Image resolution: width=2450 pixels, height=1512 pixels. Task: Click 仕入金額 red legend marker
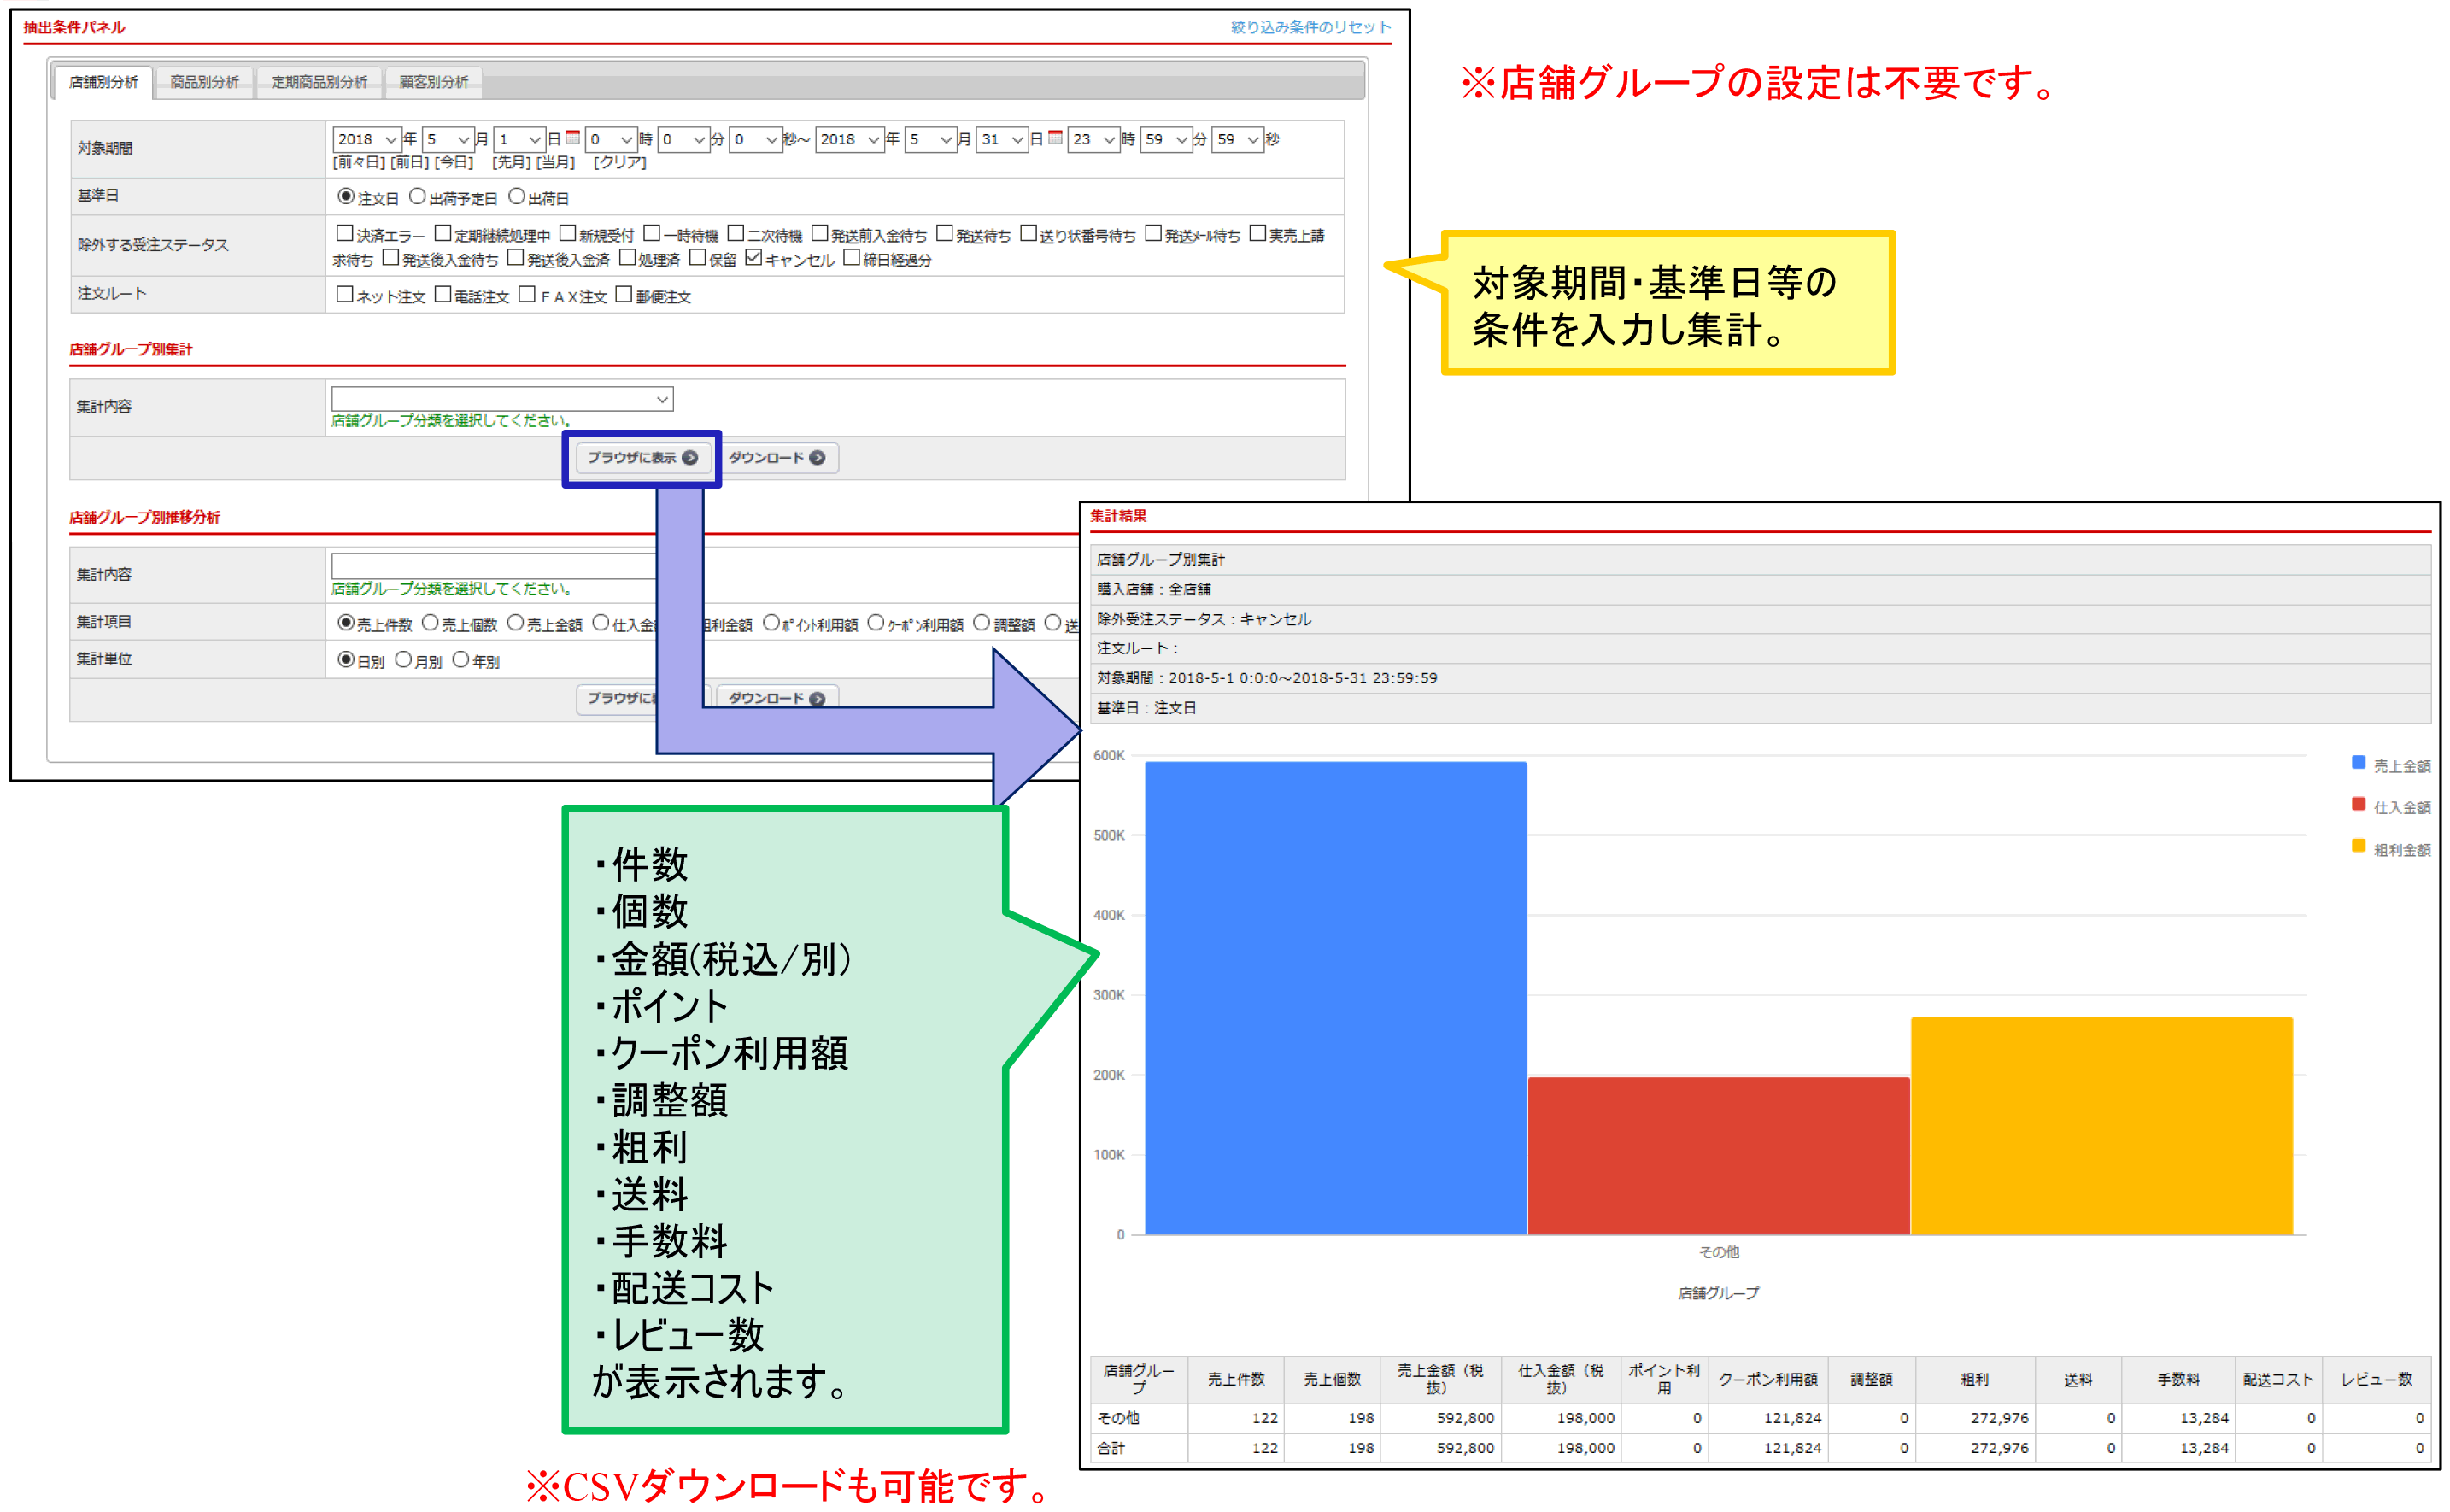2358,805
